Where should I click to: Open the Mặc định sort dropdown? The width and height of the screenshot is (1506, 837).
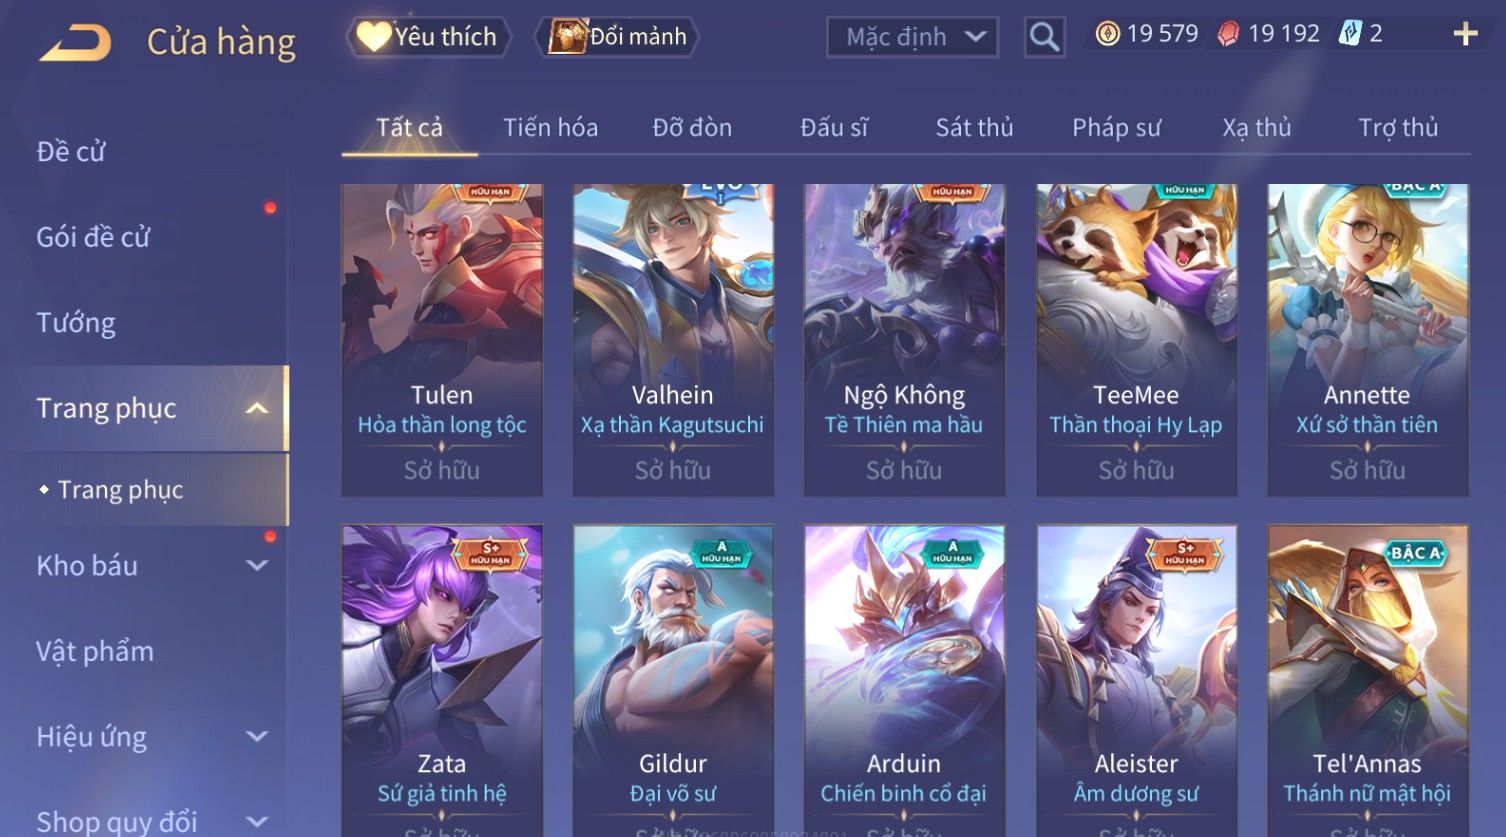click(x=912, y=37)
